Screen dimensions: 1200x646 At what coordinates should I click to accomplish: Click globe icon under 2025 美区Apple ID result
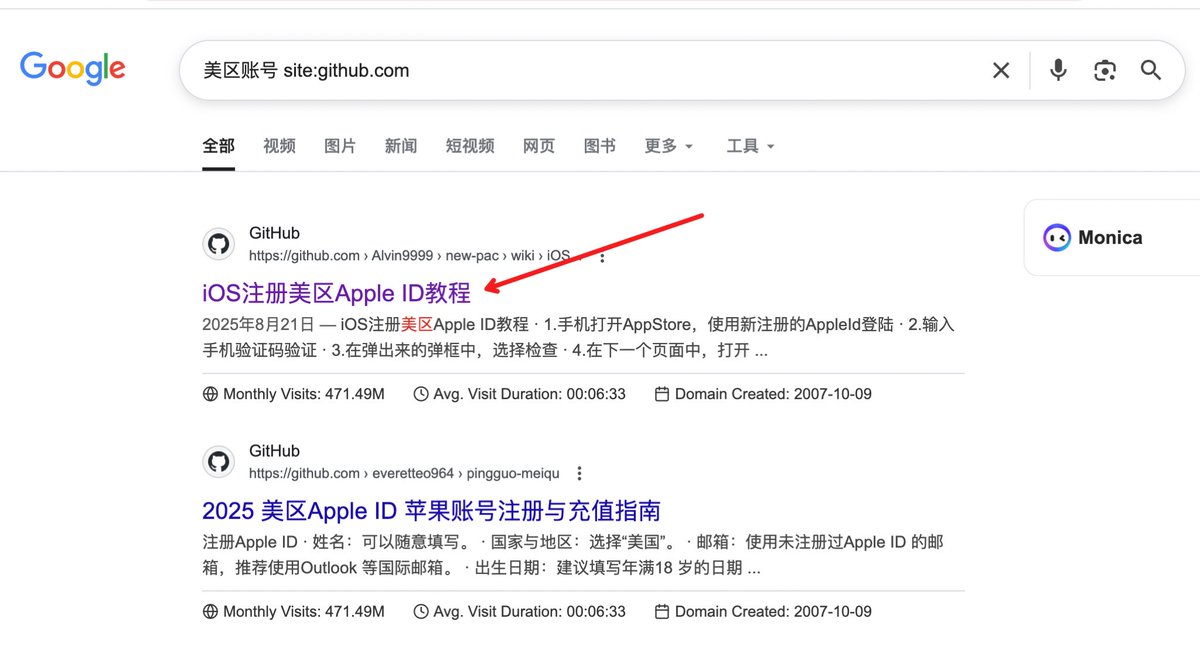click(x=210, y=611)
